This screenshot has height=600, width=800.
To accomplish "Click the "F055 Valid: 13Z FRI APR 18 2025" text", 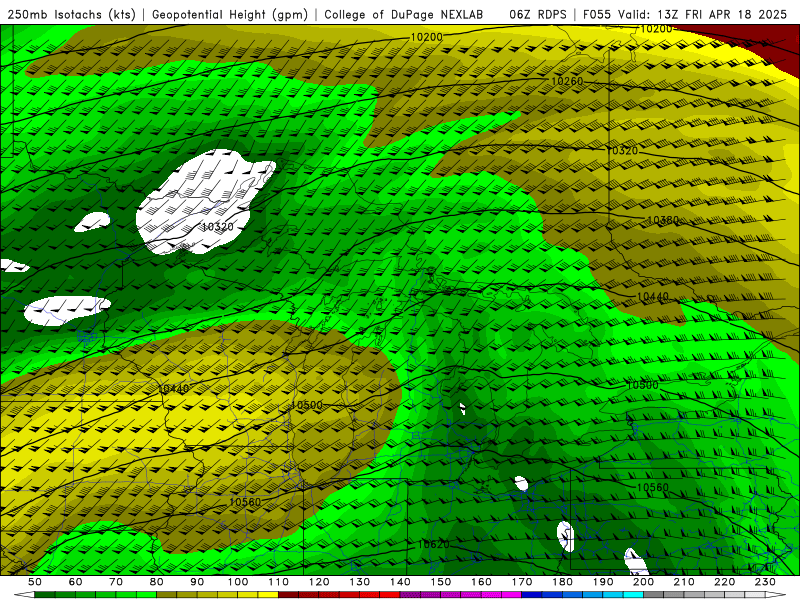I will click(685, 15).
